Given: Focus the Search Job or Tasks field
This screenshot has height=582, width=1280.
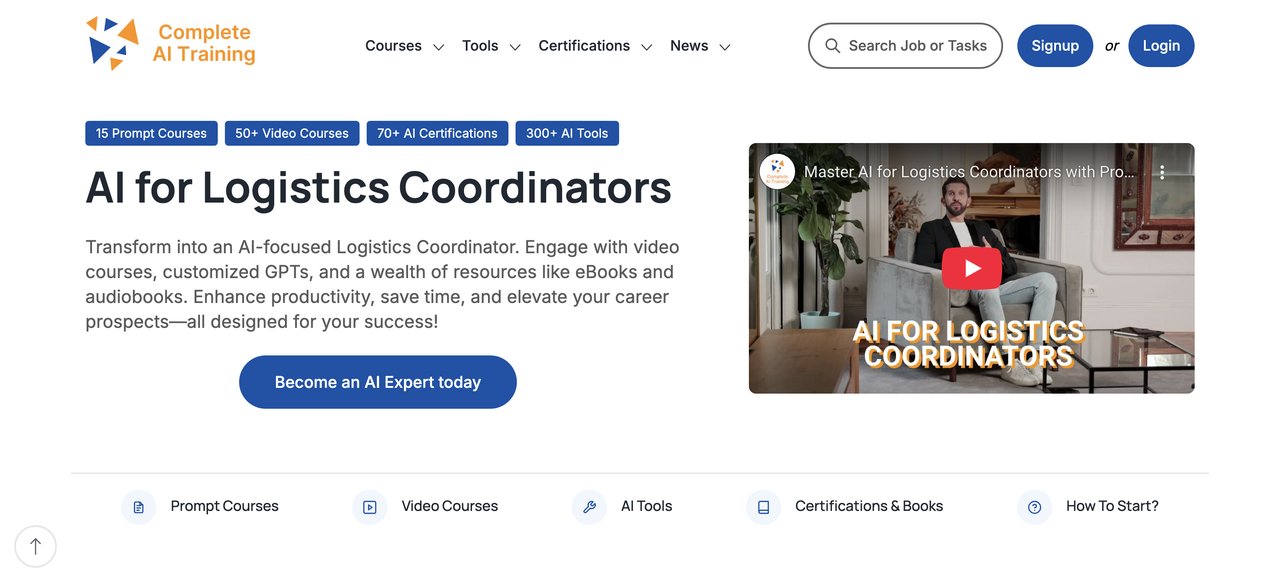Looking at the screenshot, I should (x=917, y=46).
